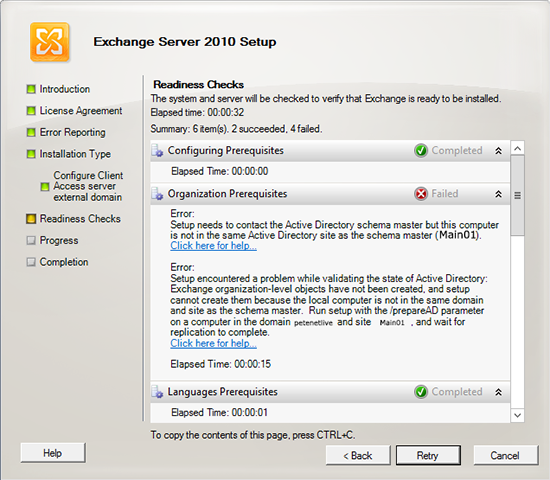550x480 pixels.
Task: Select the Installation Type step
Action: [75, 154]
